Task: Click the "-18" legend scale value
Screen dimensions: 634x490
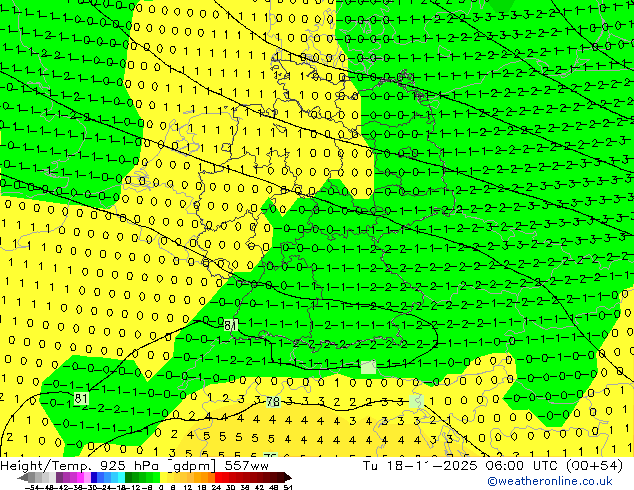Action: (x=120, y=488)
